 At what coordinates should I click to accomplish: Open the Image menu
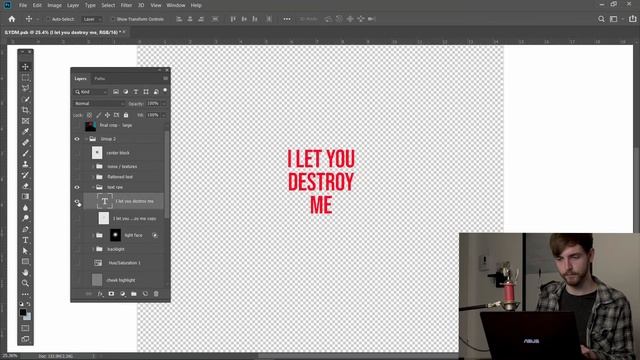pos(54,5)
